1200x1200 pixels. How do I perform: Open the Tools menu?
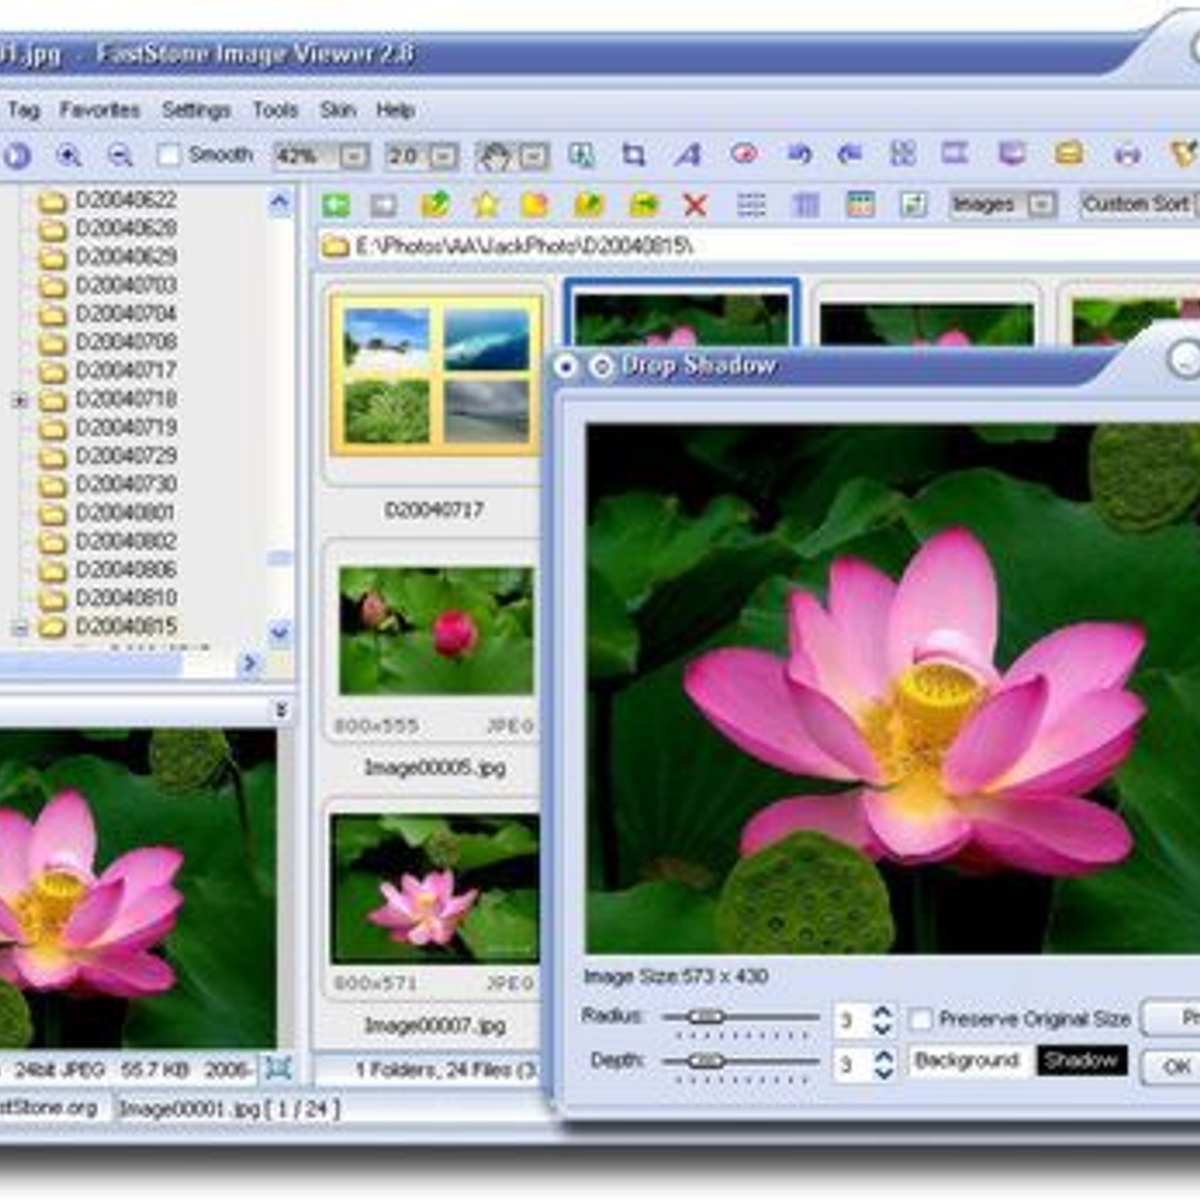click(276, 110)
